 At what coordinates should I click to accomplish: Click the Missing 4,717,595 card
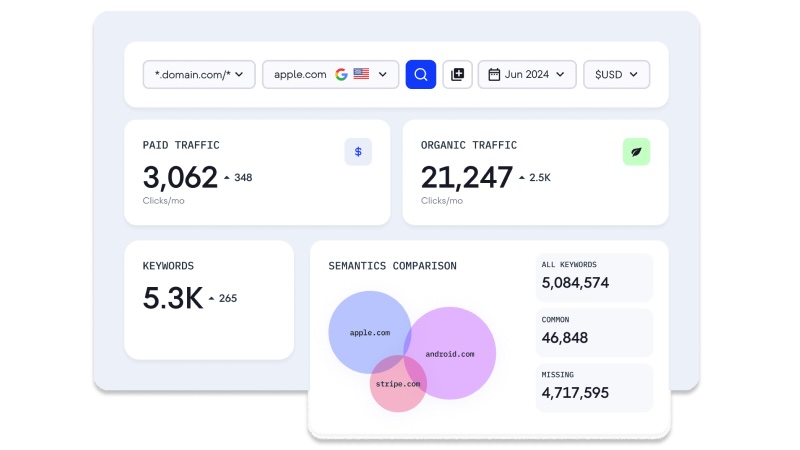pos(594,387)
